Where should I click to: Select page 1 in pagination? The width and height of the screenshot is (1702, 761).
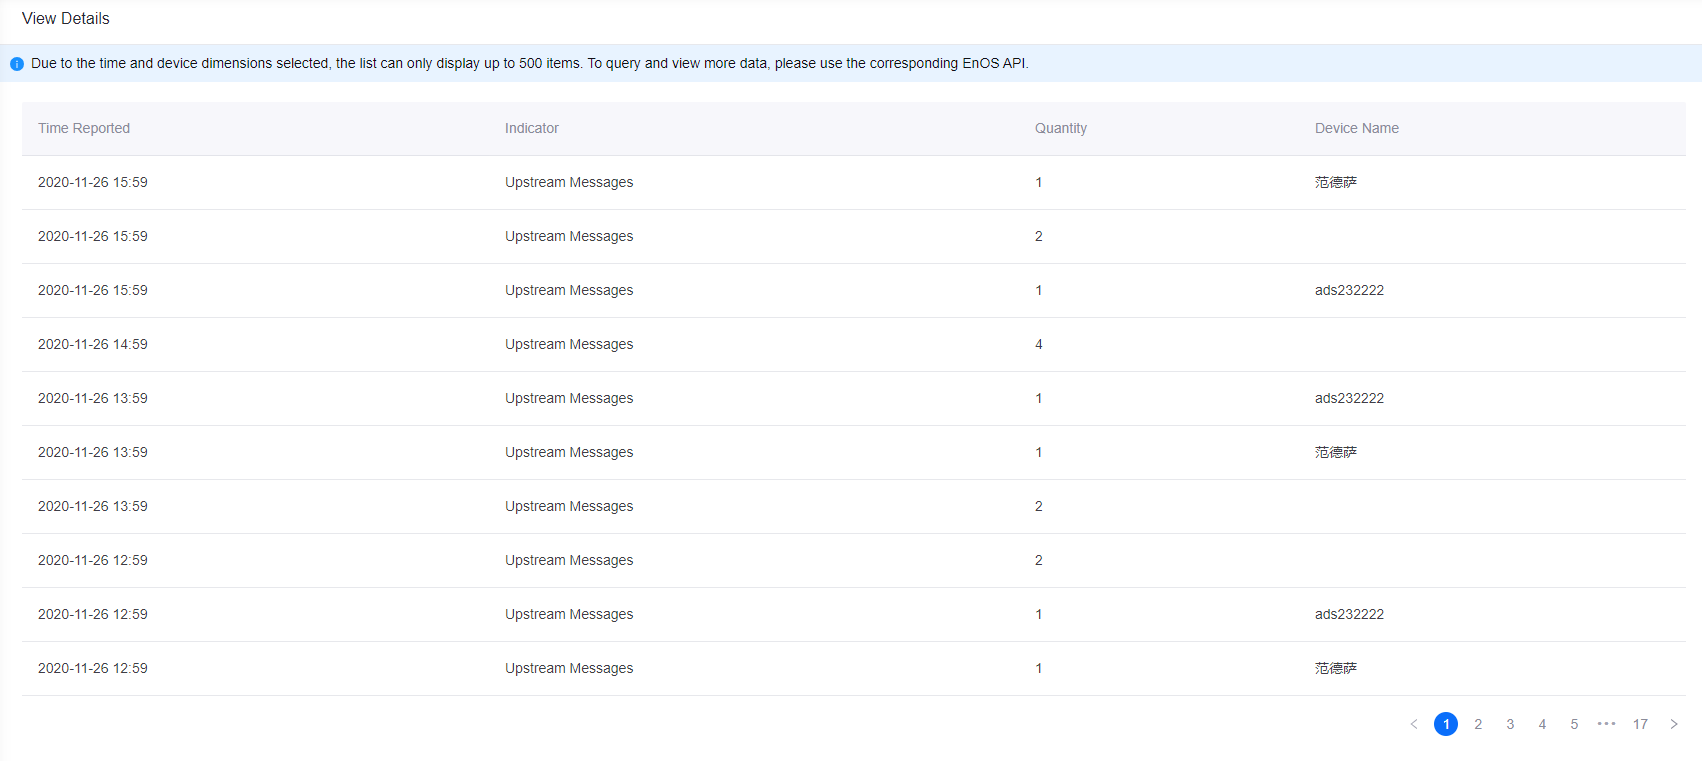click(x=1445, y=724)
